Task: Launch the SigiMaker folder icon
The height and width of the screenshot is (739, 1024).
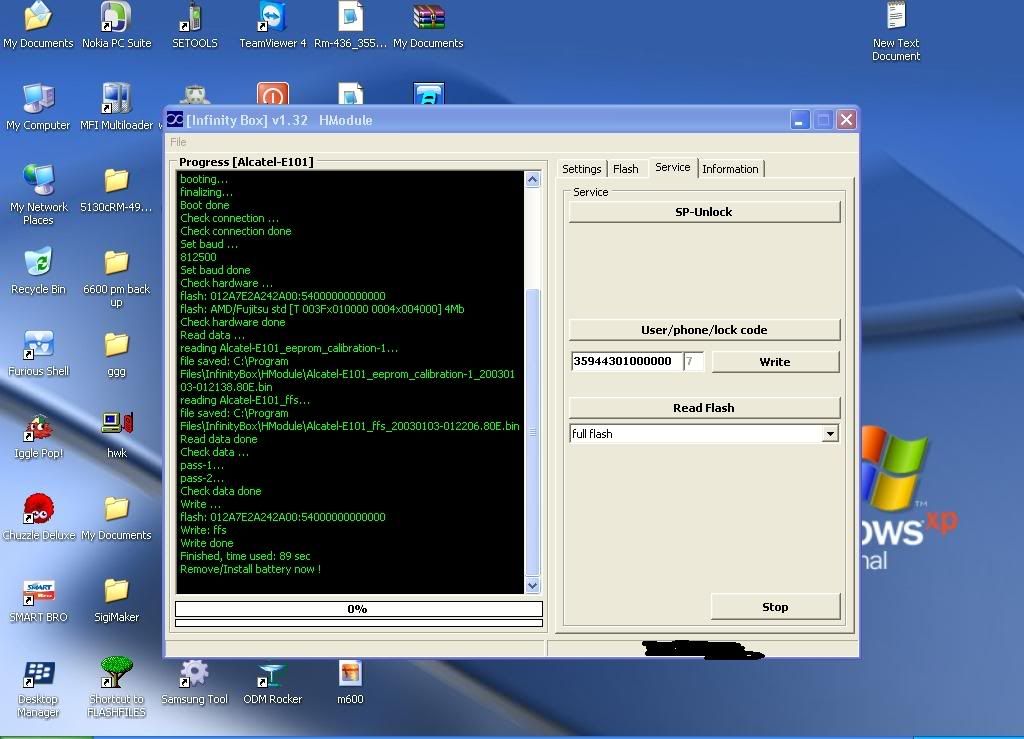Action: pos(116,592)
